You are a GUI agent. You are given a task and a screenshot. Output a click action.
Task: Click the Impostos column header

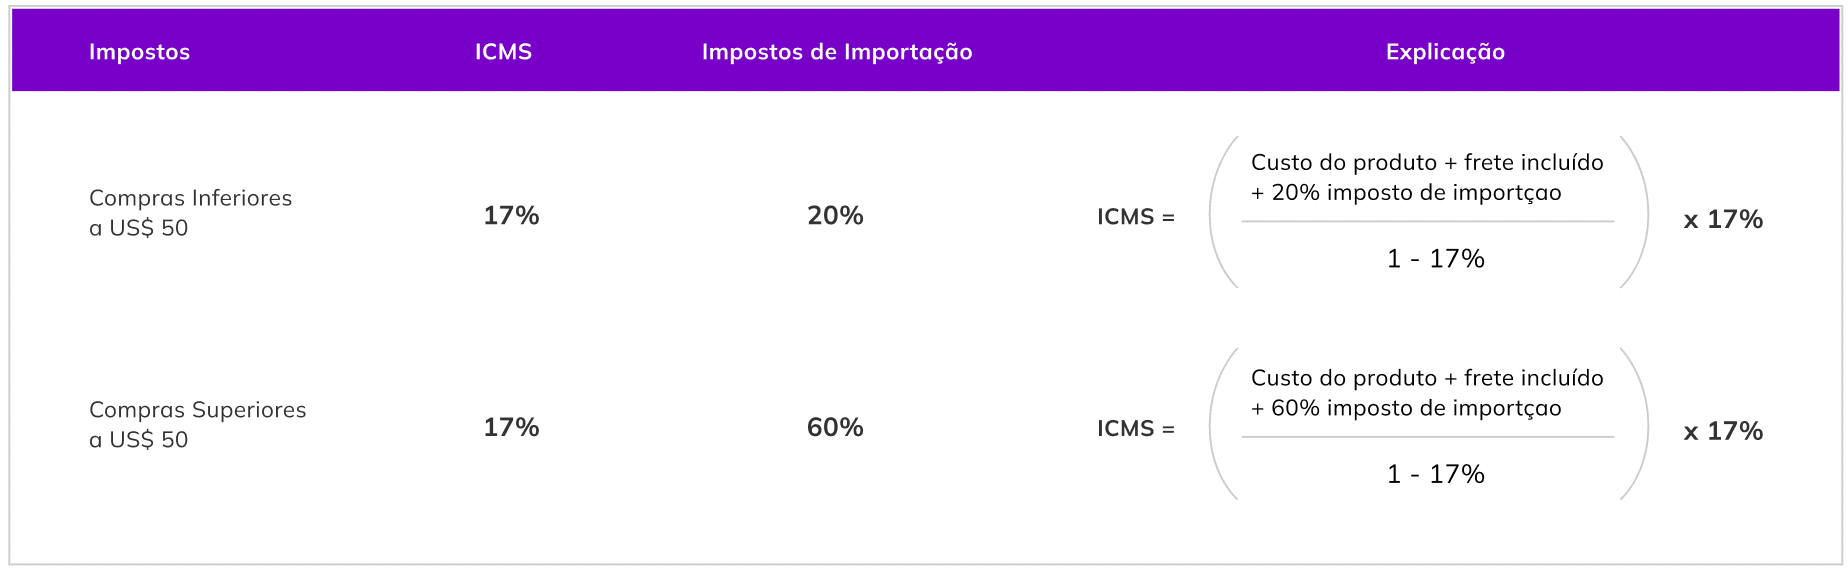pos(139,52)
